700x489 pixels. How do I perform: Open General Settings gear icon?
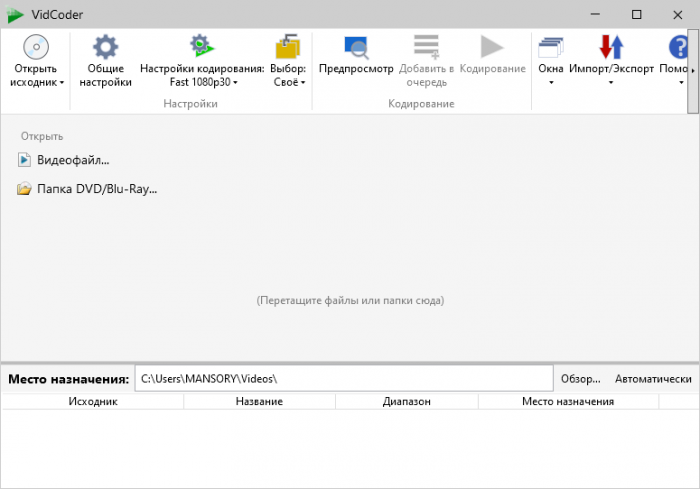(105, 47)
